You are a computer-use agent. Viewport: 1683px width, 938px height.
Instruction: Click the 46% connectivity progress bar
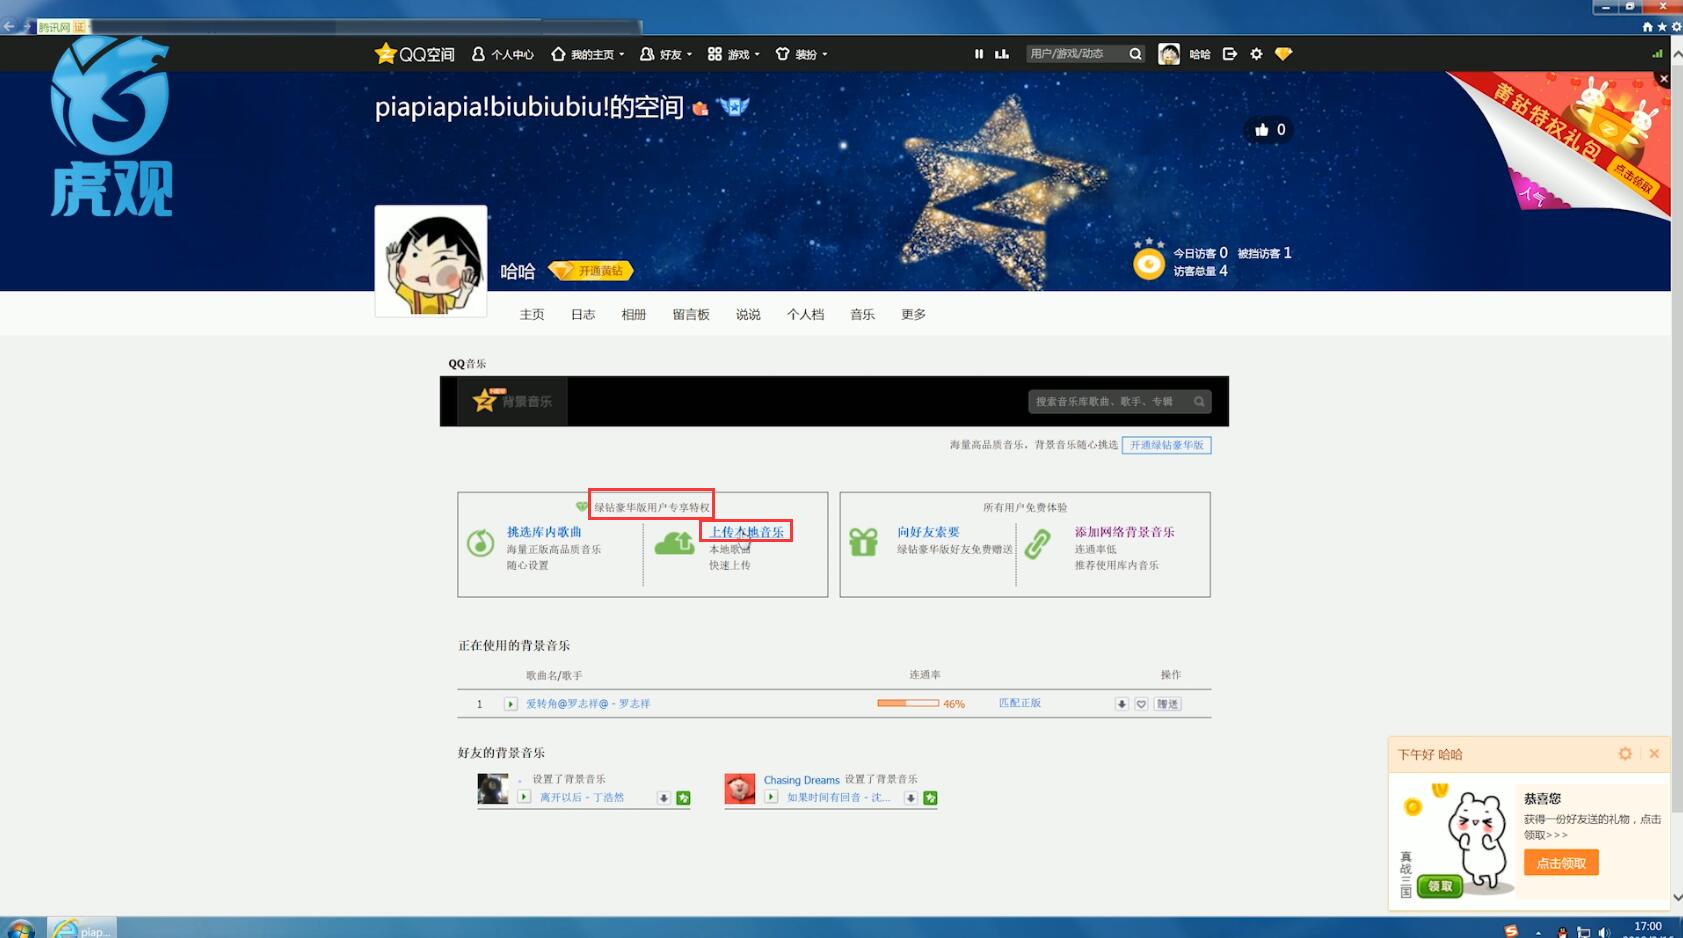point(908,703)
